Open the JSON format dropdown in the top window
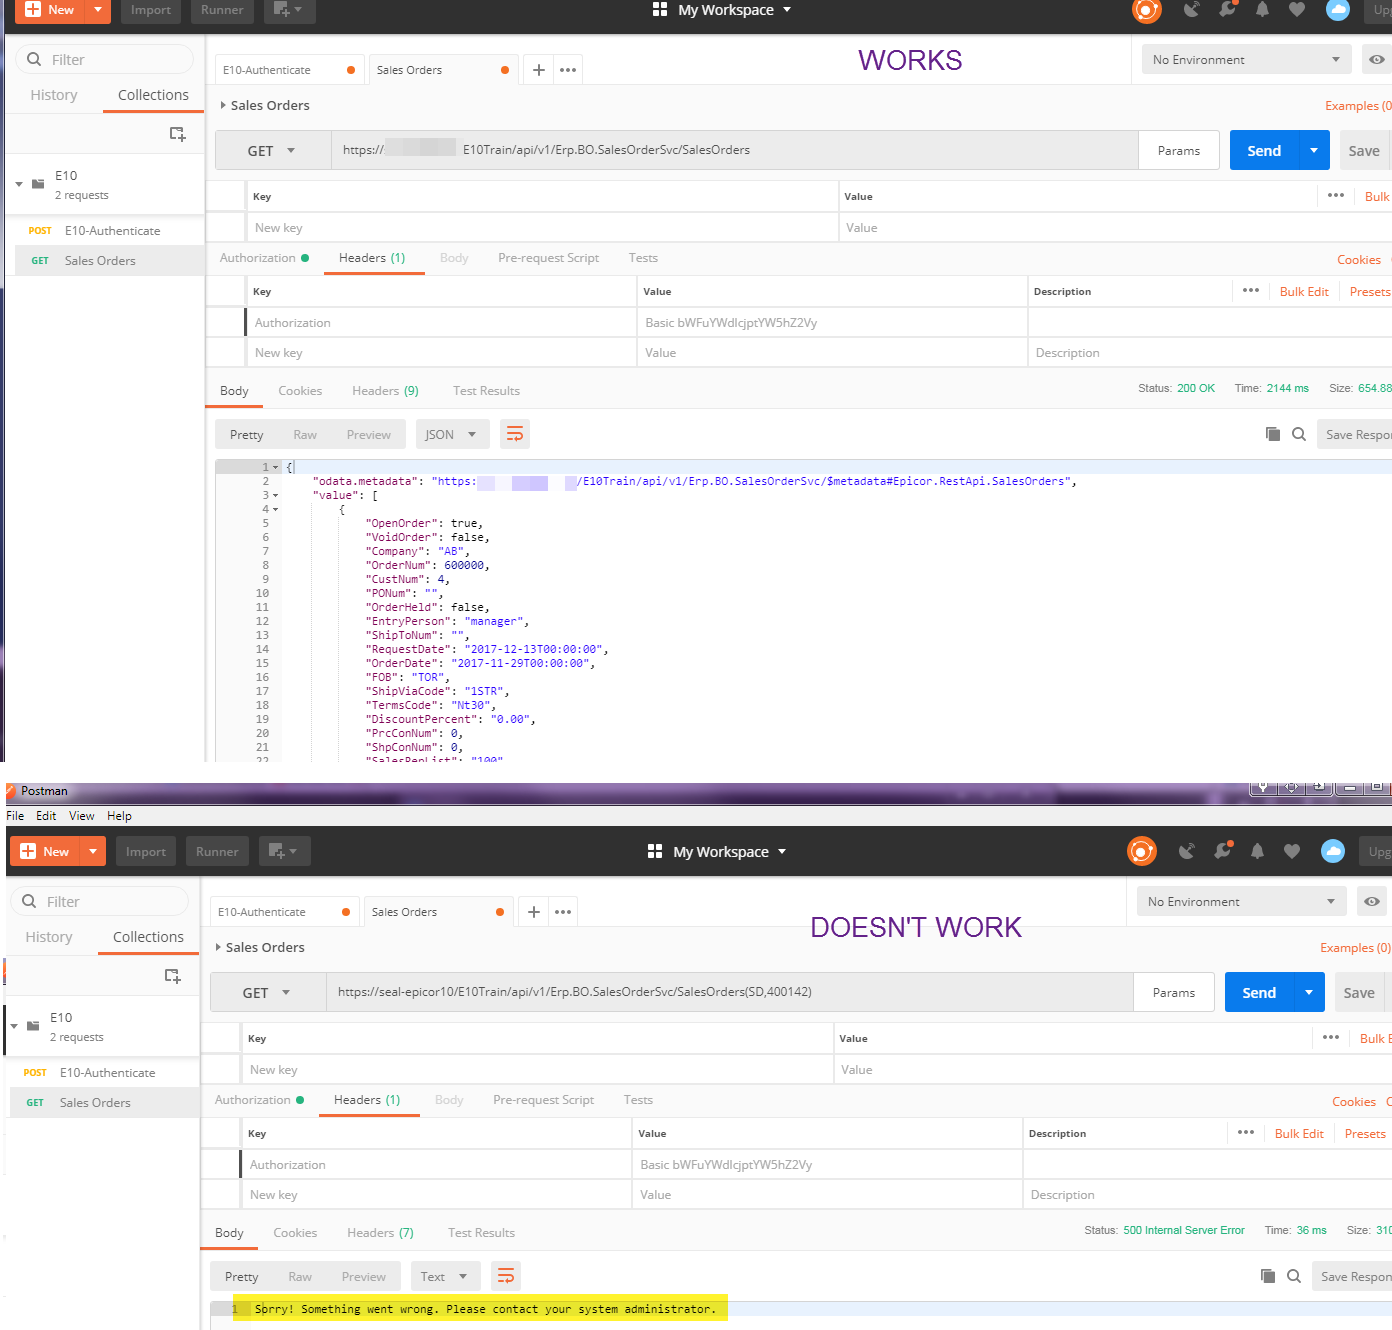Image resolution: width=1392 pixels, height=1330 pixels. (x=452, y=434)
